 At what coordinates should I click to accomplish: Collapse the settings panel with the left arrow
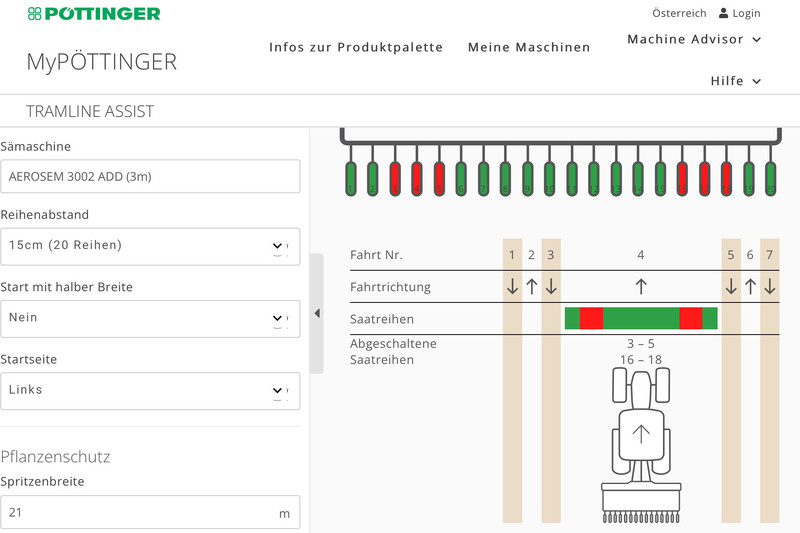[317, 313]
